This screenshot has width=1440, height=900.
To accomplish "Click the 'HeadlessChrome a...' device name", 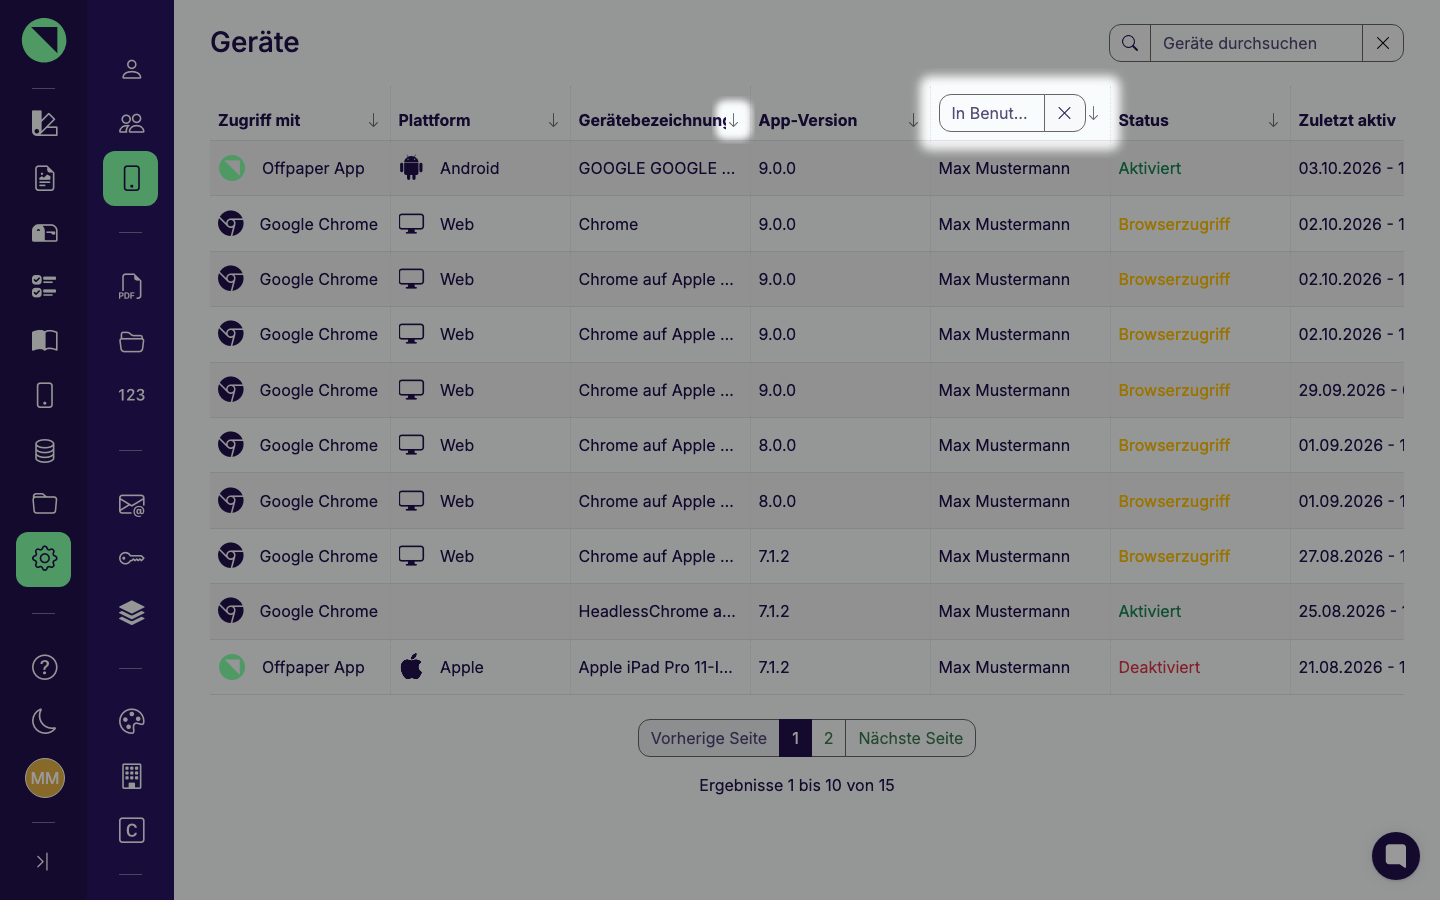I will [657, 611].
